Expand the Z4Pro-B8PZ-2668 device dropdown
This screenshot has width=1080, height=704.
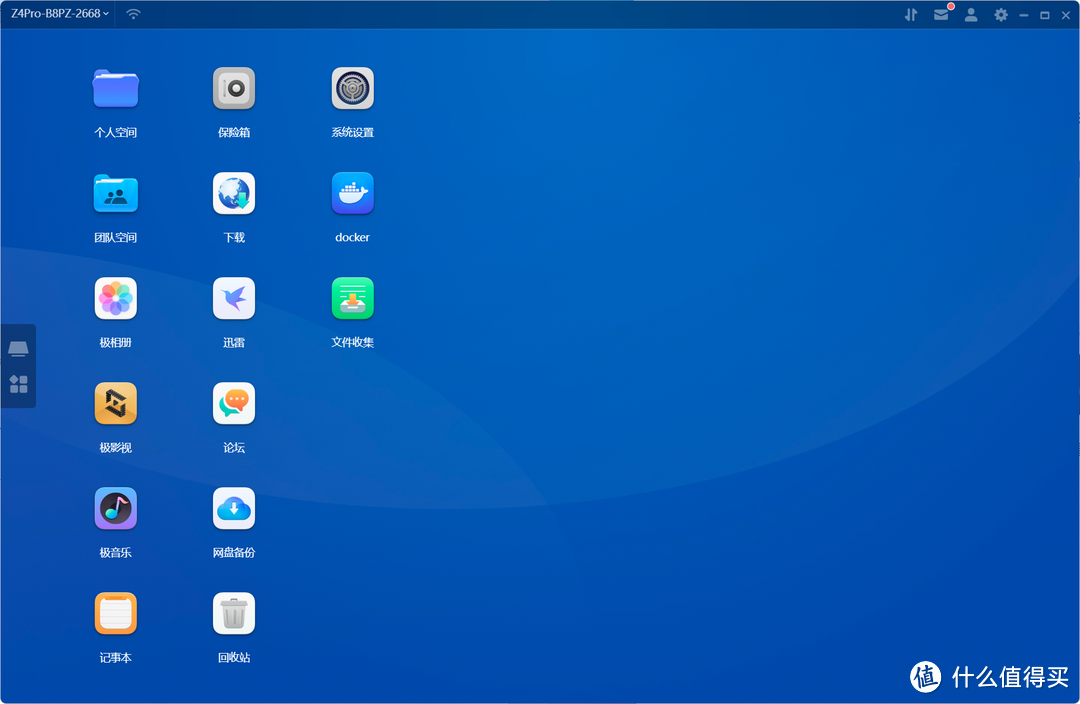[x=60, y=14]
